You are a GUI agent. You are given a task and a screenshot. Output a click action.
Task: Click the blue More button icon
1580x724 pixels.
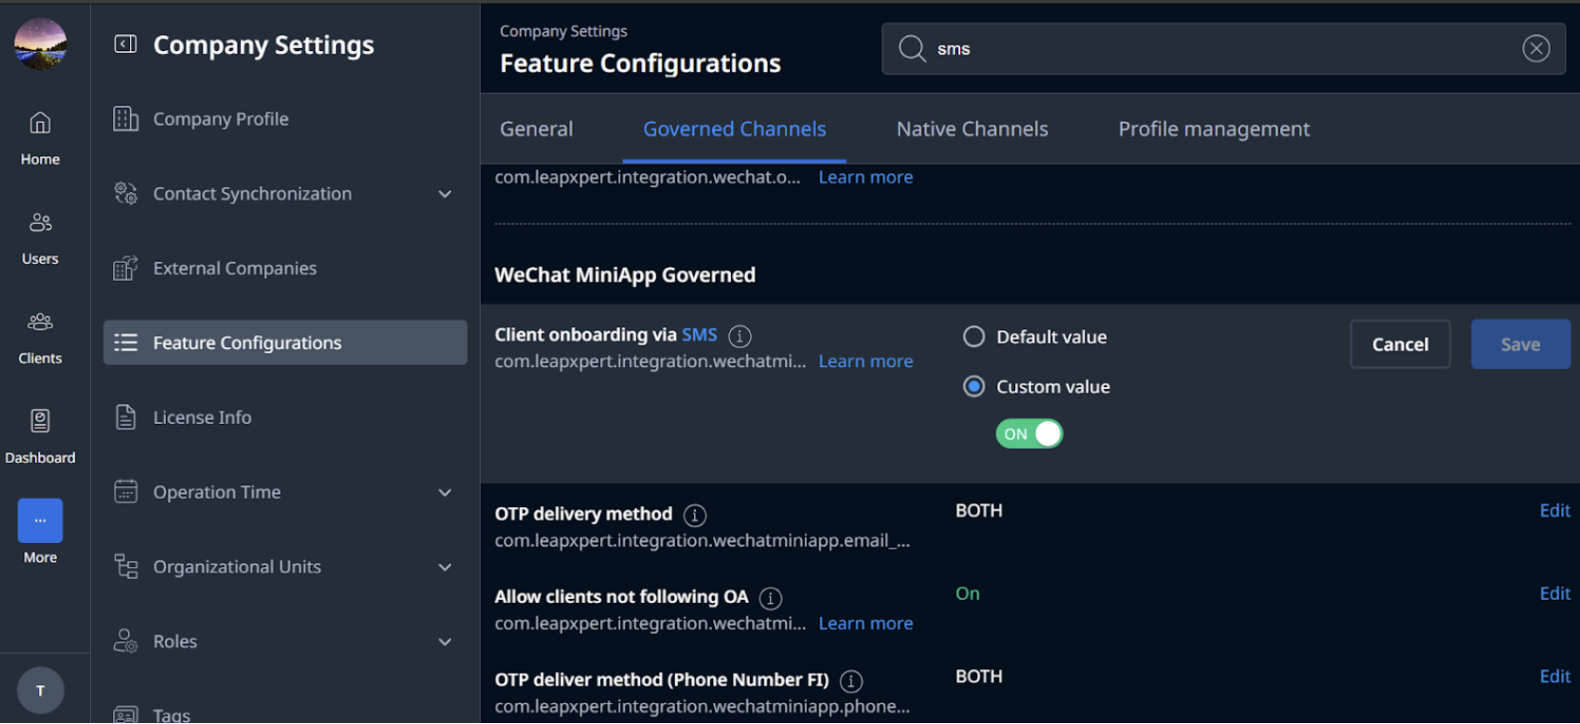coord(40,521)
